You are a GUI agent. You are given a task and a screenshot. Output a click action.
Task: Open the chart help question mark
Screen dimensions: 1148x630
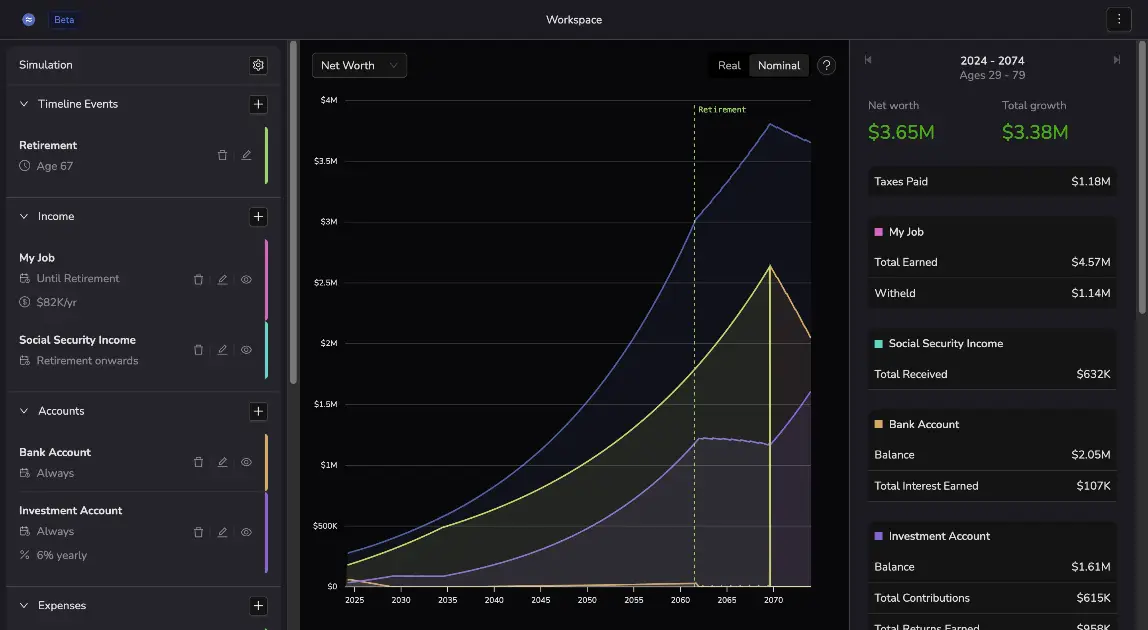pos(826,65)
